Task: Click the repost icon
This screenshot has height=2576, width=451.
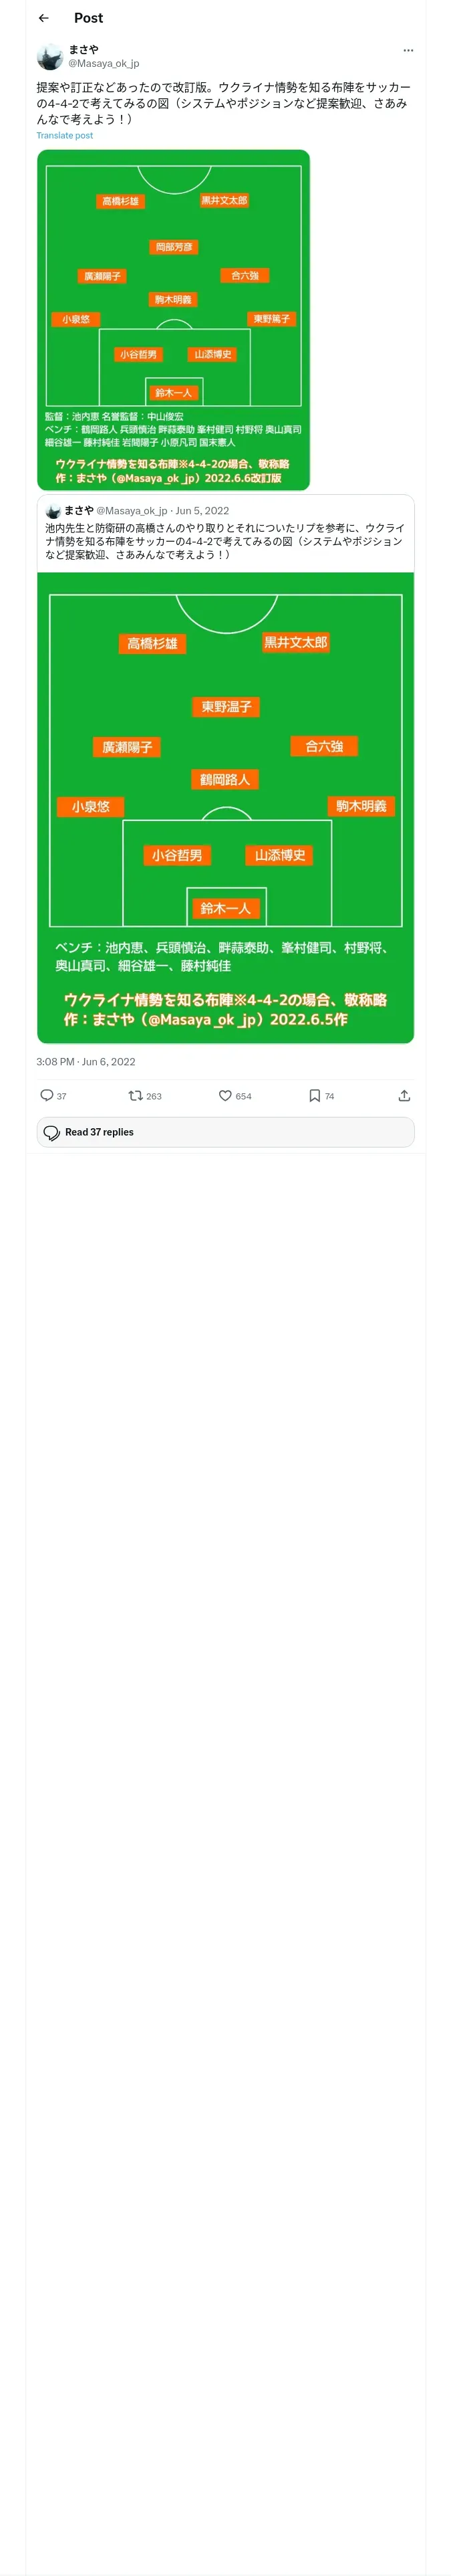Action: tap(135, 1095)
